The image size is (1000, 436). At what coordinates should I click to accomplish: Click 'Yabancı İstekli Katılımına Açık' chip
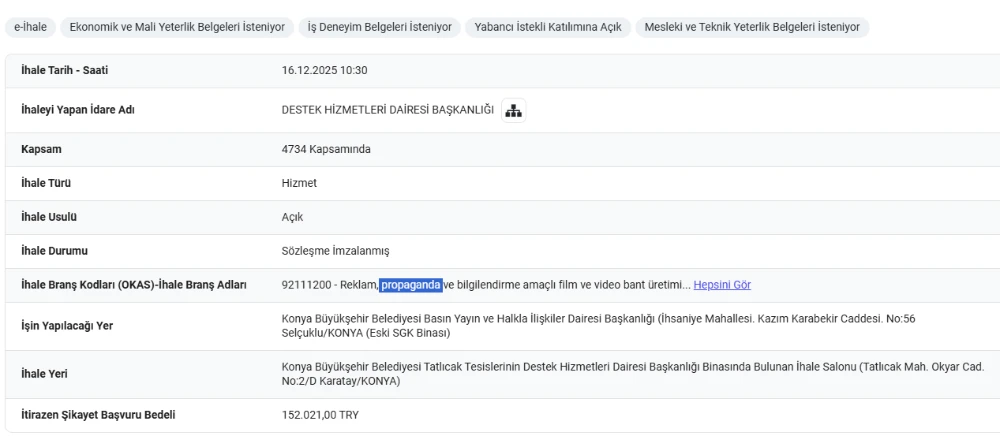(548, 27)
